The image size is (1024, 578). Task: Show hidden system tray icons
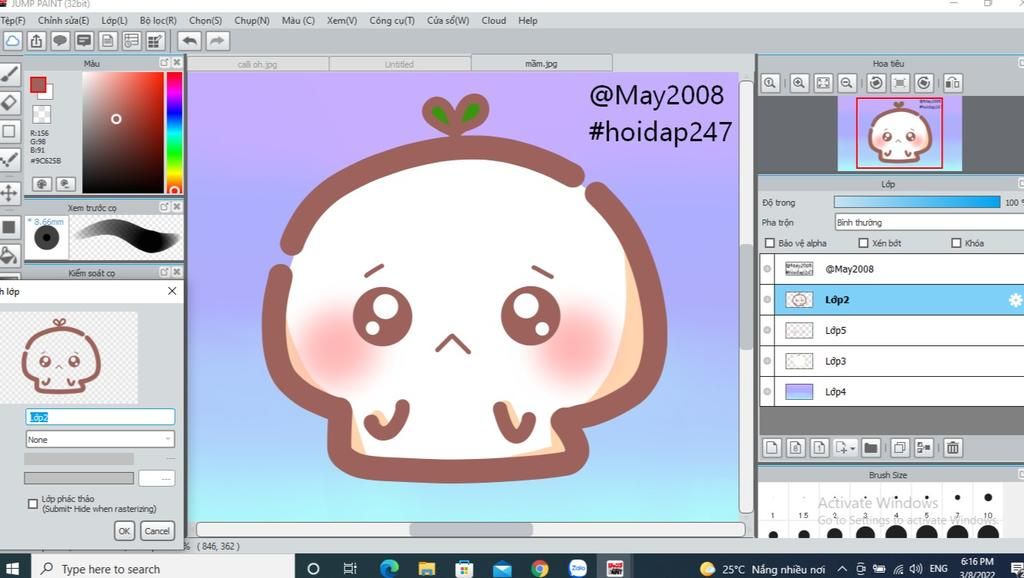point(842,569)
